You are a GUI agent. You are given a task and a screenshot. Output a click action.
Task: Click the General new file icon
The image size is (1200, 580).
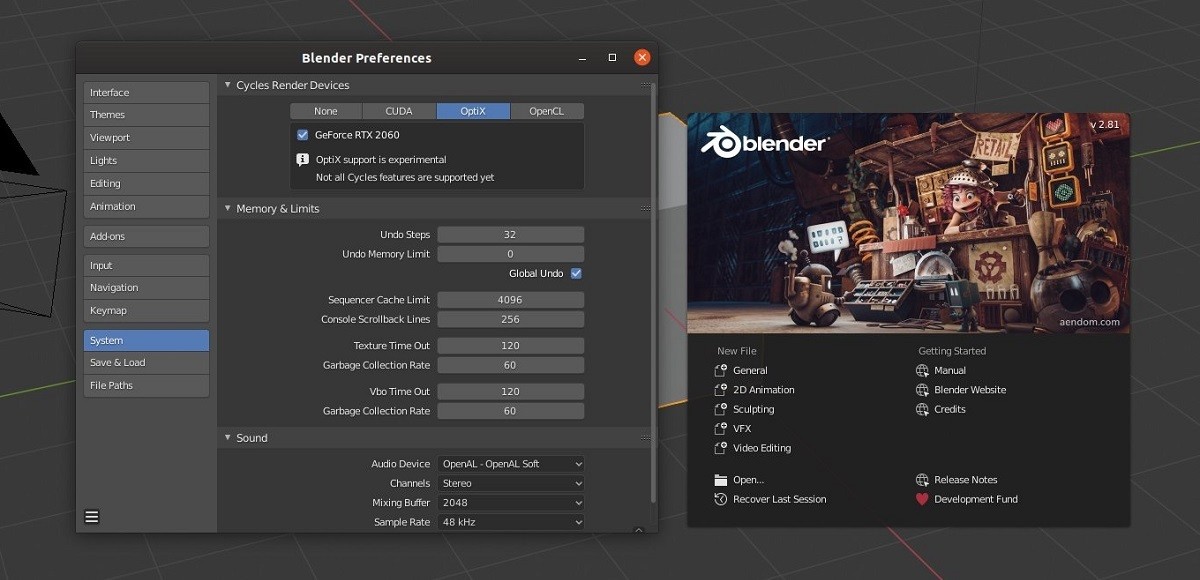click(x=721, y=370)
